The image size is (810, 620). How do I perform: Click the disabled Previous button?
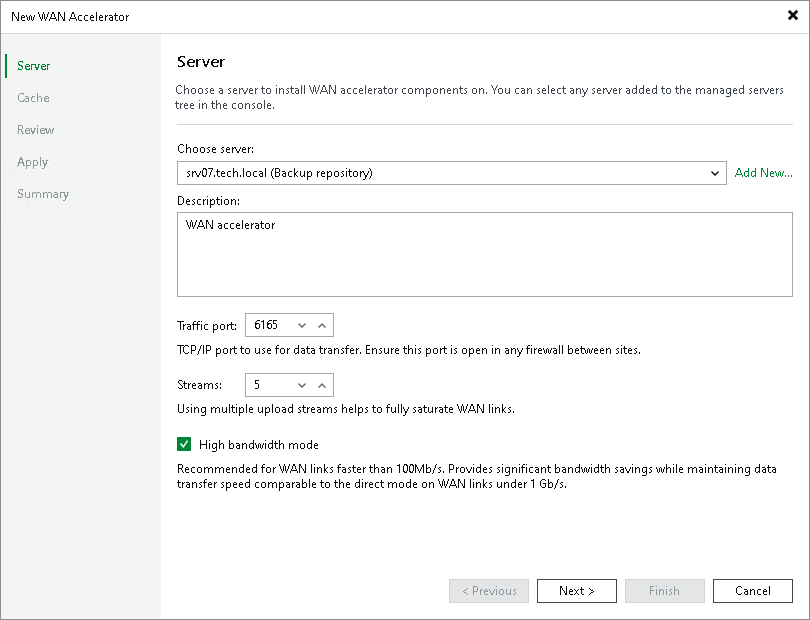point(489,591)
